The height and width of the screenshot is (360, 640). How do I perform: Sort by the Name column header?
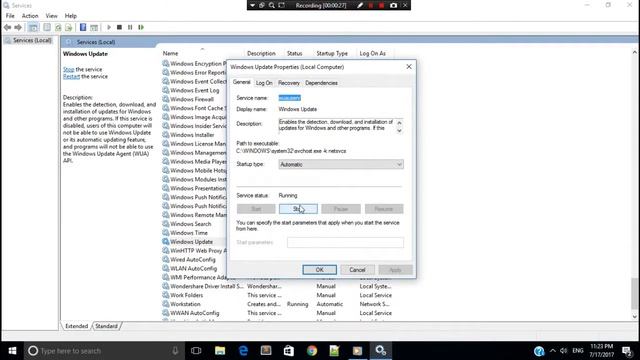(x=170, y=53)
